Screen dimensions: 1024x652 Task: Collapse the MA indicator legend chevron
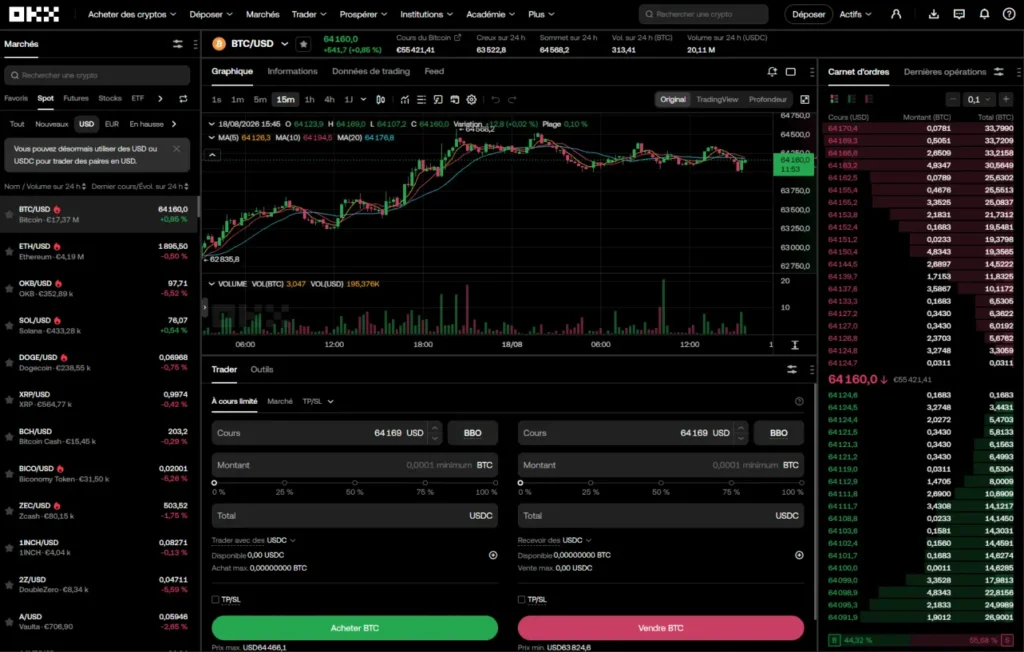(212, 138)
